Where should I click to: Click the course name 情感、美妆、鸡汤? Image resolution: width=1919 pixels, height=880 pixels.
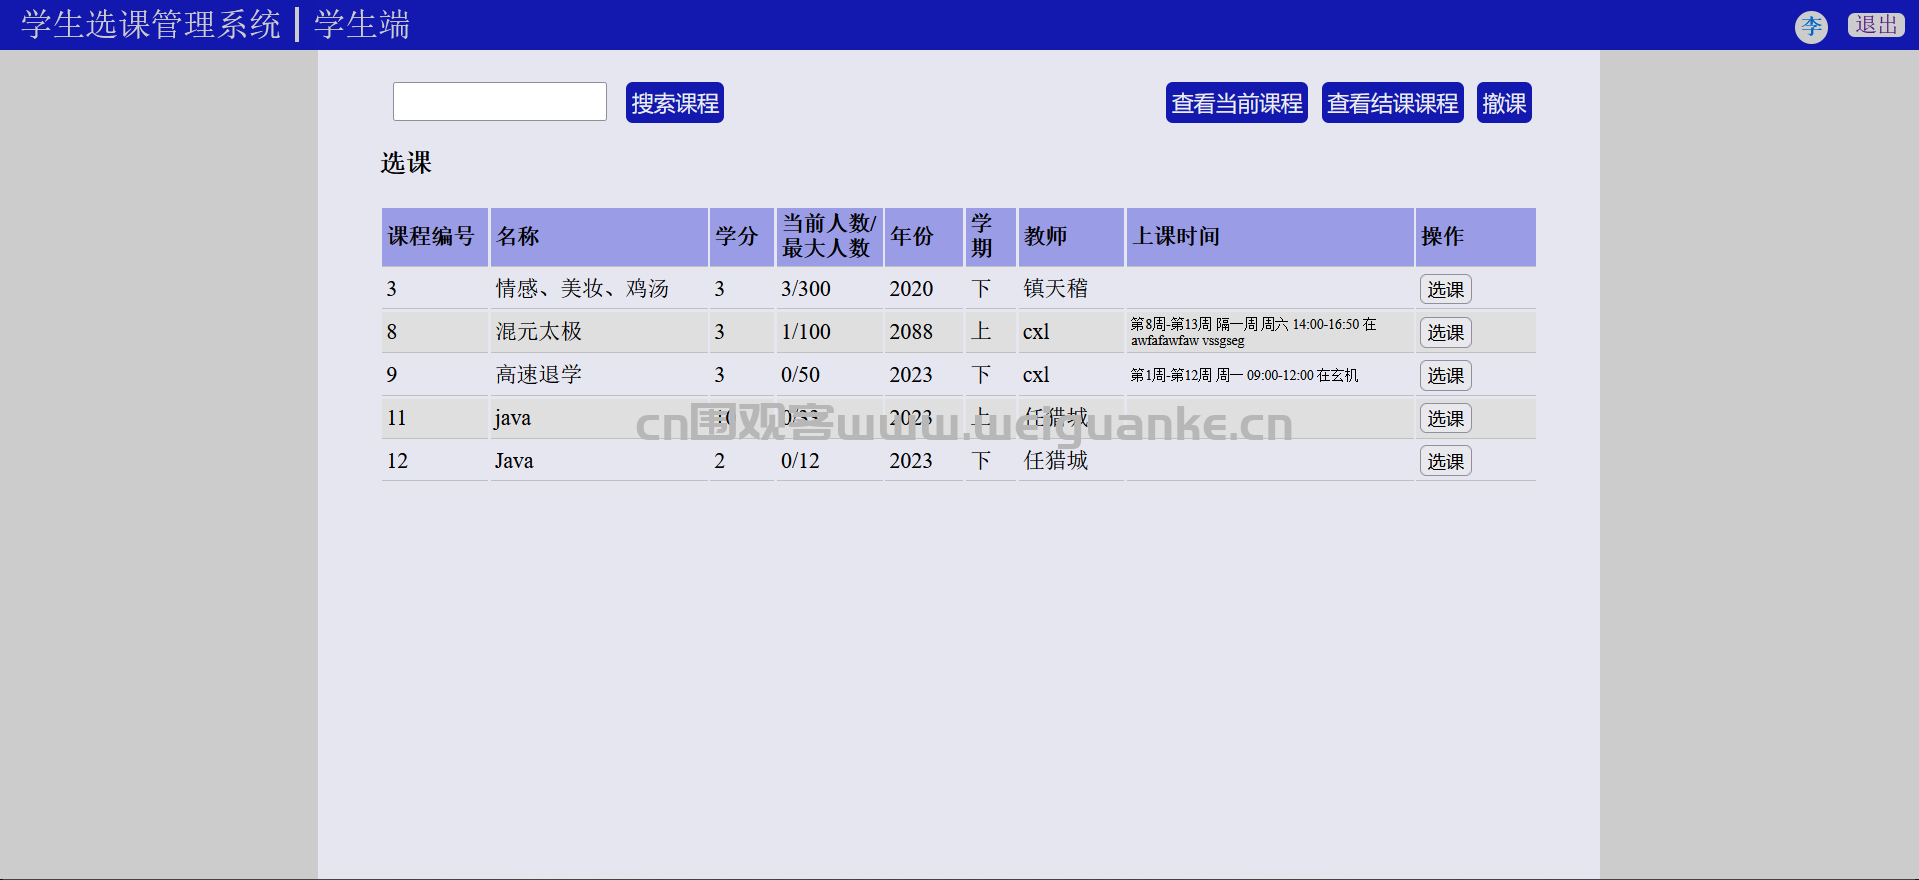click(x=582, y=289)
